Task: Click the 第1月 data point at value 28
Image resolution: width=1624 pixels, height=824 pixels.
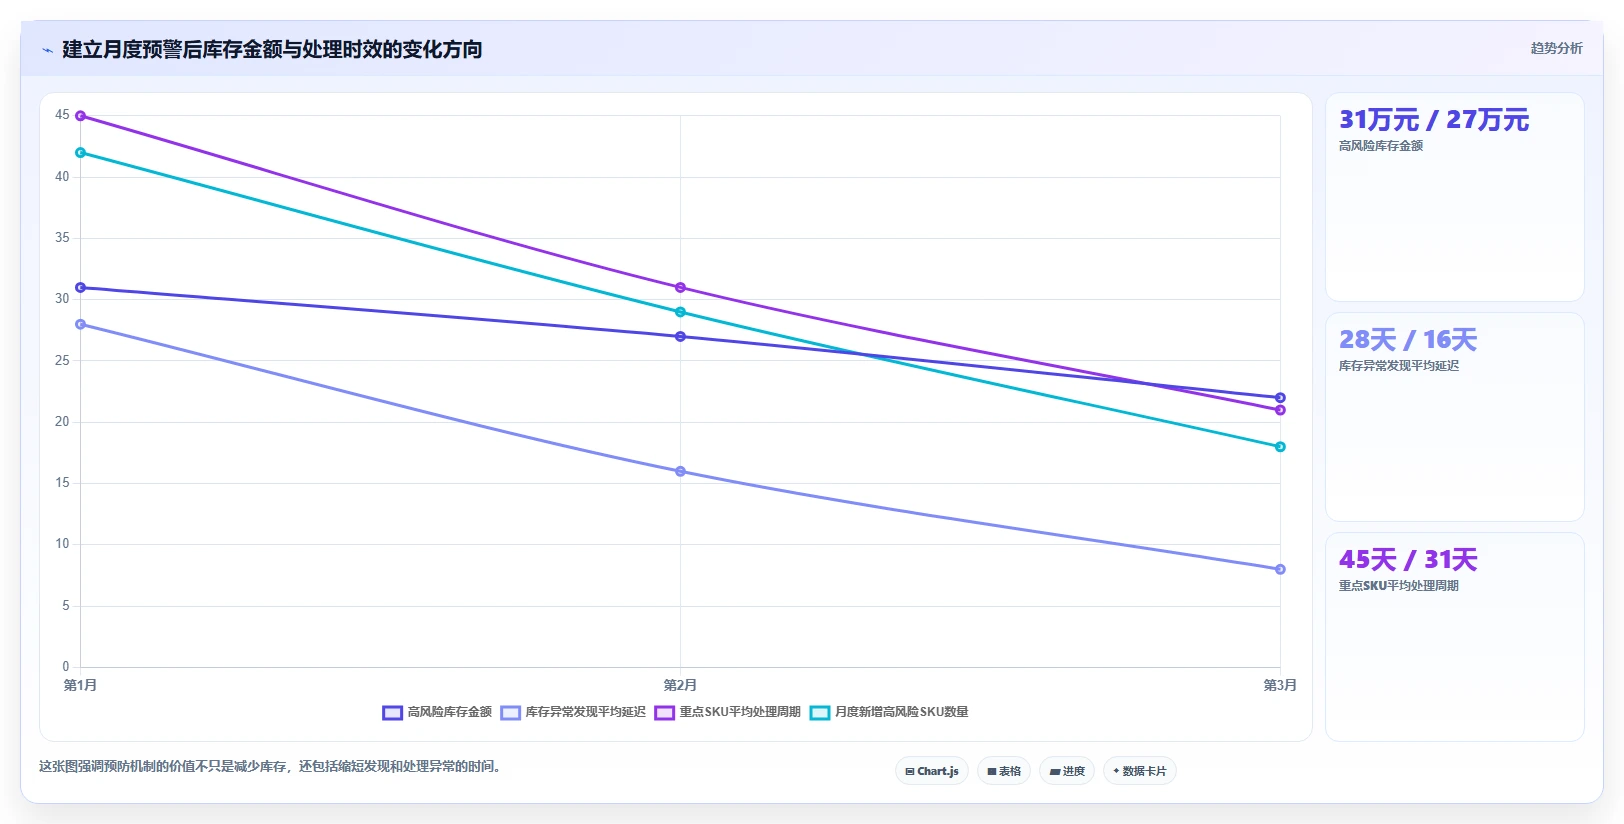Action: (81, 324)
